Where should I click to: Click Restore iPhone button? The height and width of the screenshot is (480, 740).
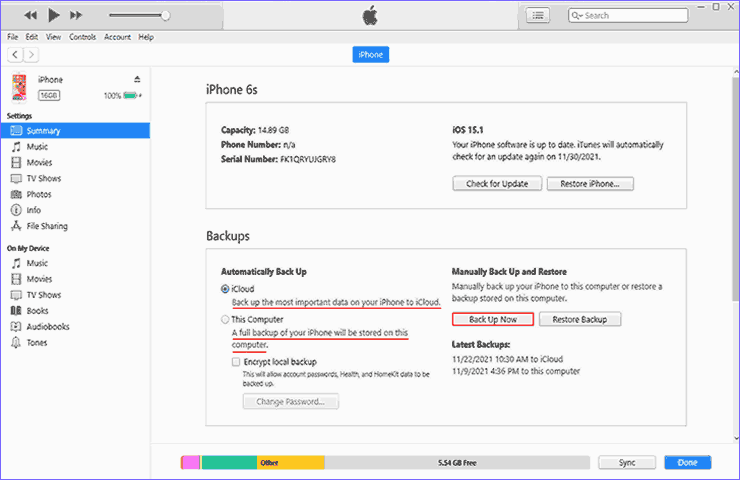click(590, 184)
